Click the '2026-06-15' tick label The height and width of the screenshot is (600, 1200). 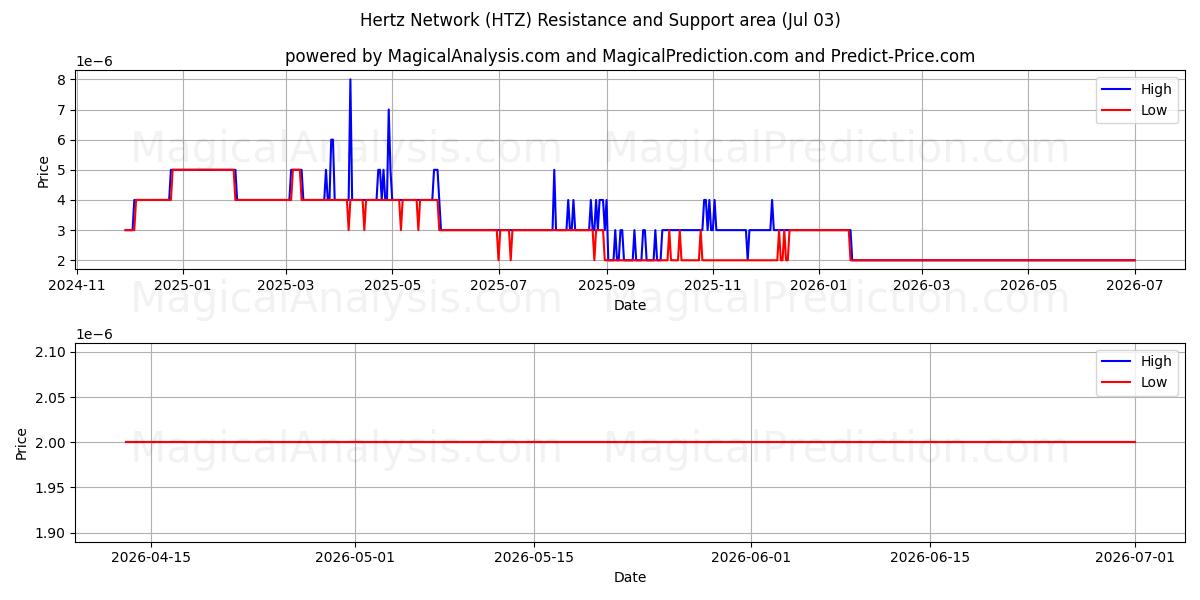(x=930, y=557)
